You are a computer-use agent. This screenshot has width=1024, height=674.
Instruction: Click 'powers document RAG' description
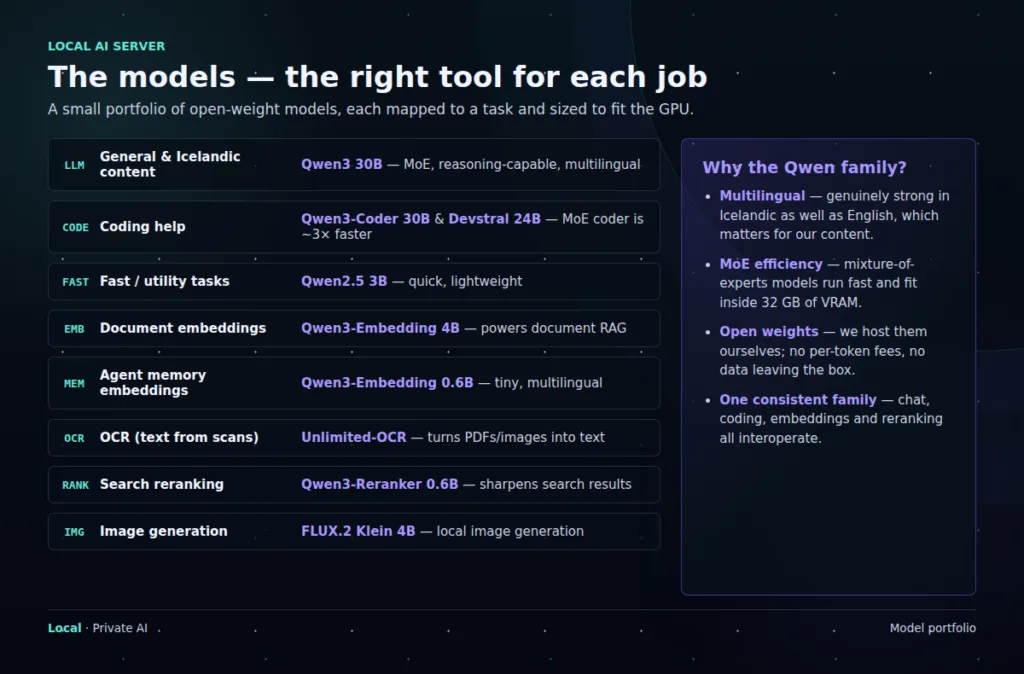point(553,328)
